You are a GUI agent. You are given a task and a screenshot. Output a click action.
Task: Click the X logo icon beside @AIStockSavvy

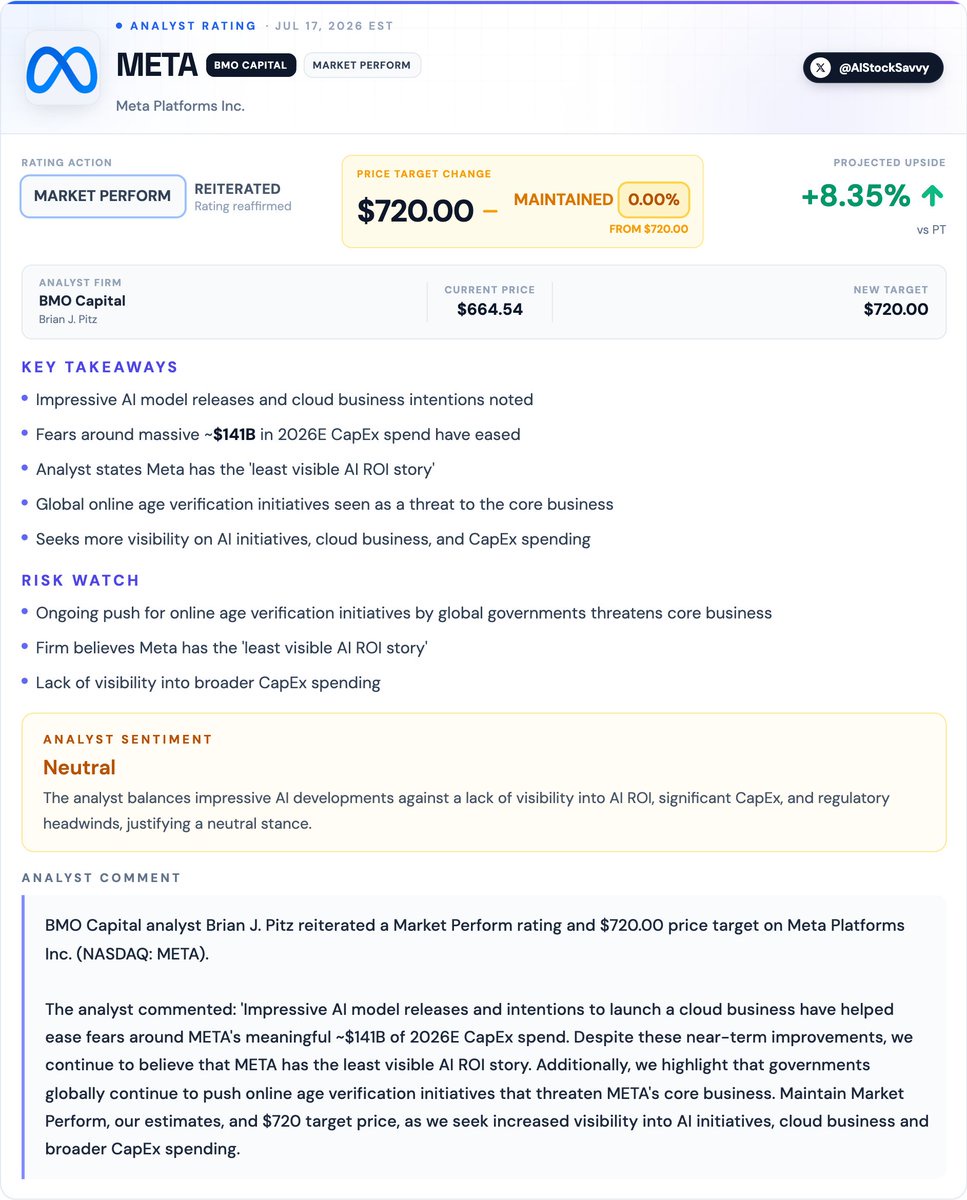coord(821,68)
